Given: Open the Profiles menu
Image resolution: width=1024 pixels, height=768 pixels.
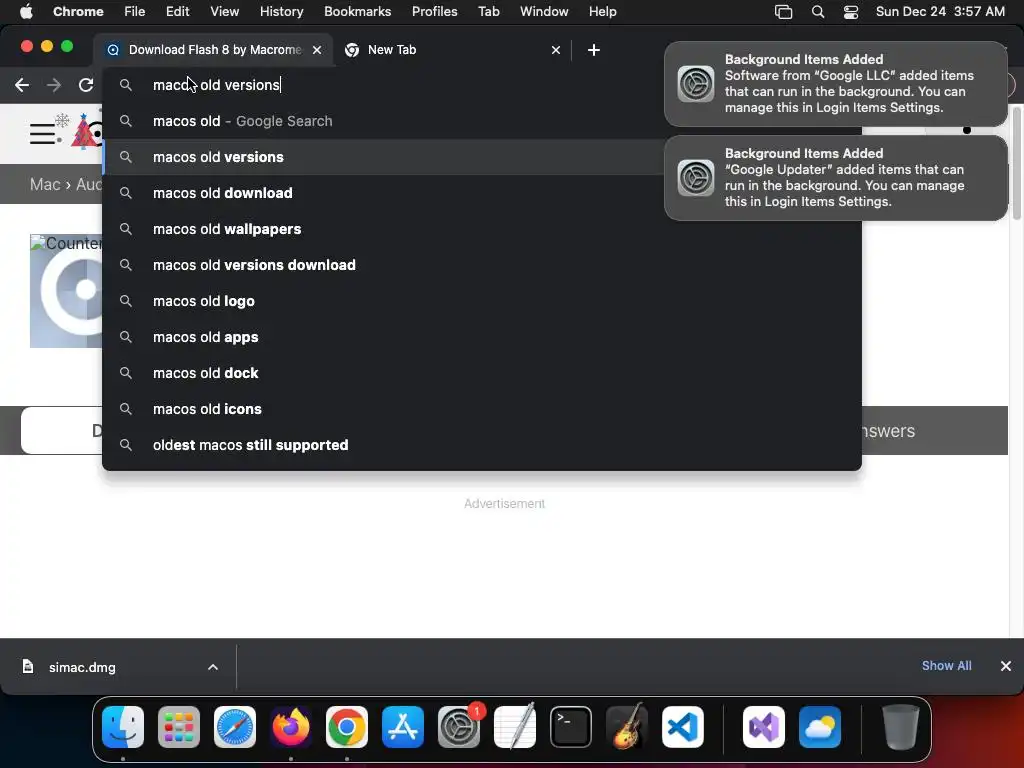Looking at the screenshot, I should click(x=434, y=11).
